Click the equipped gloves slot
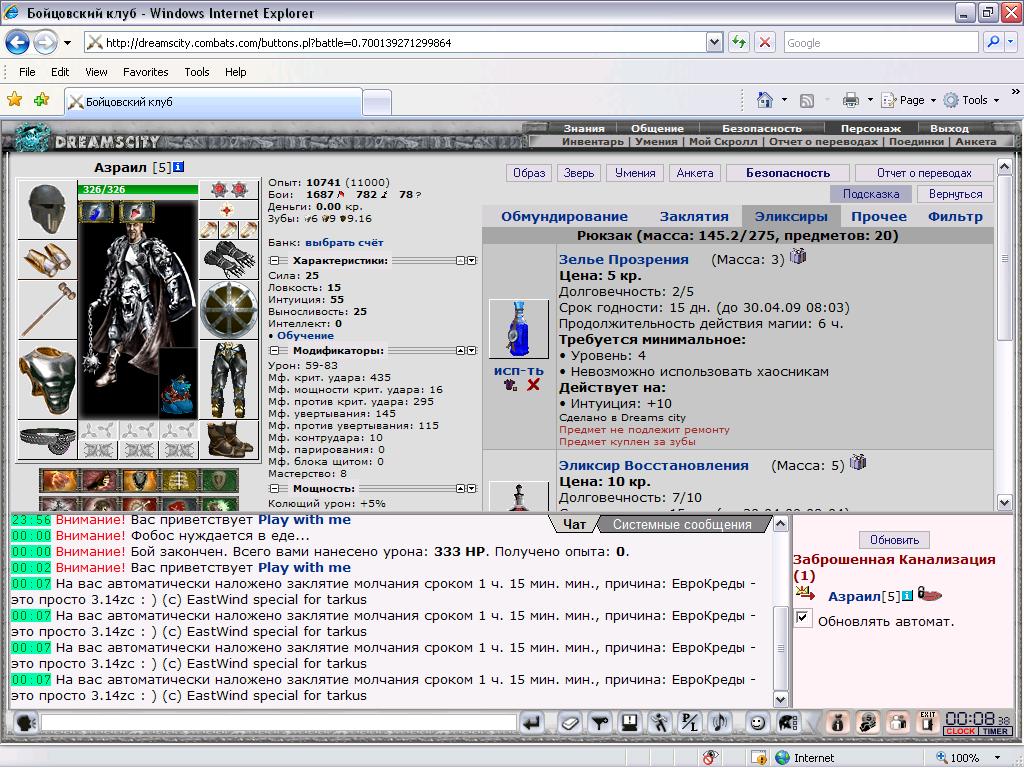The height and width of the screenshot is (768, 1024). pyautogui.click(x=229, y=259)
